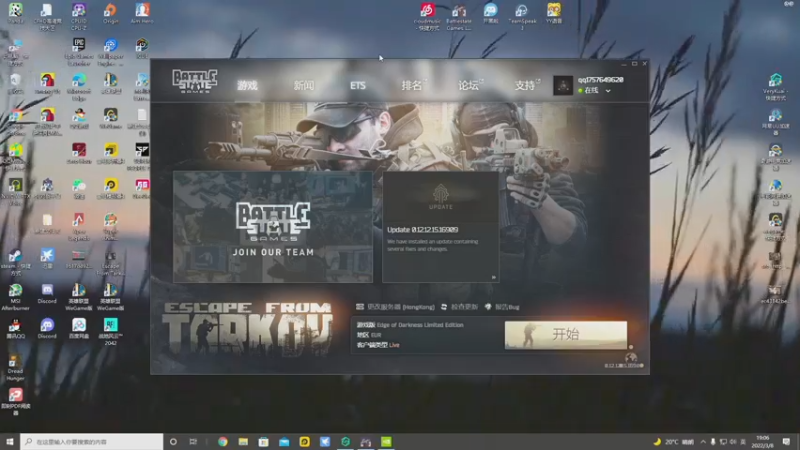
Task: Open the 支持 support tab
Action: click(x=526, y=85)
